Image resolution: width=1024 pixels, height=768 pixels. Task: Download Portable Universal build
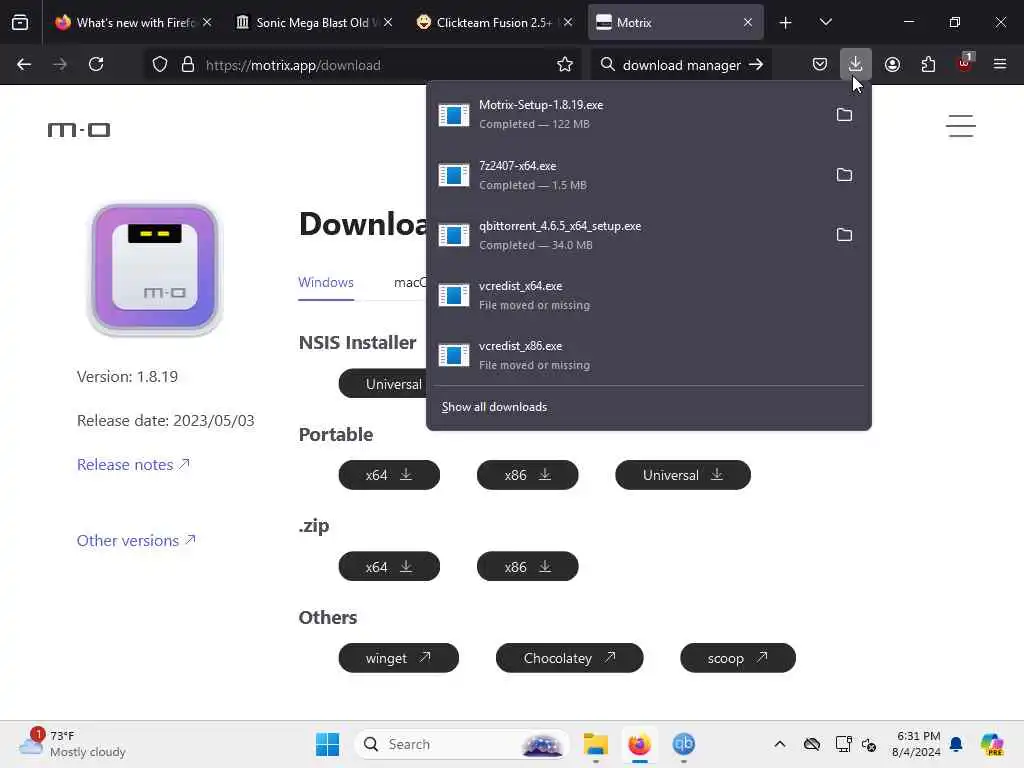[x=683, y=475]
